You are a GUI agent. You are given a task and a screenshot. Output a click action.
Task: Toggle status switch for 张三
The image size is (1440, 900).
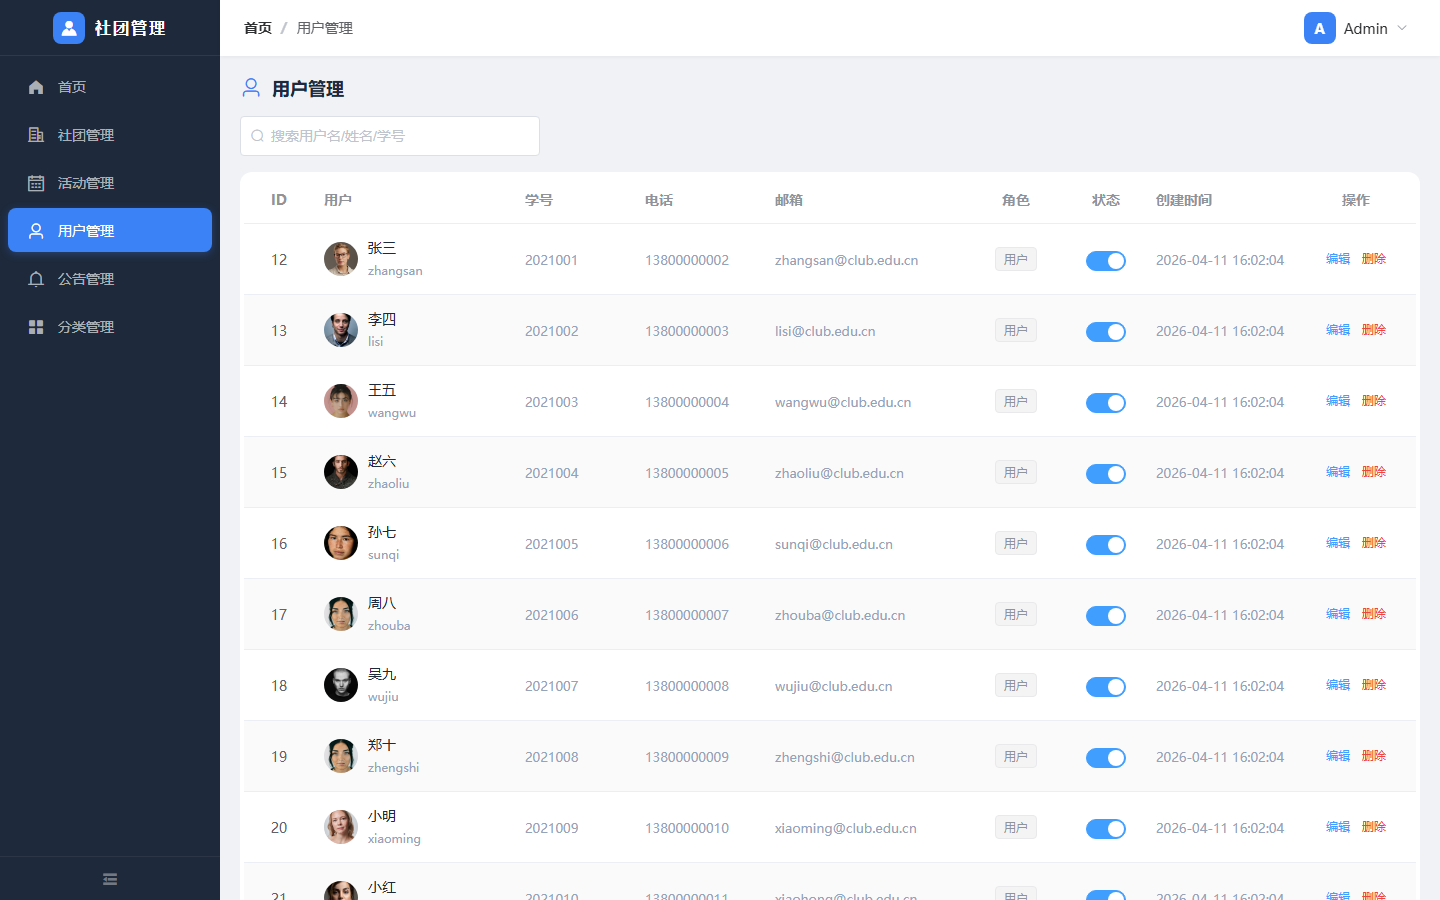point(1106,261)
